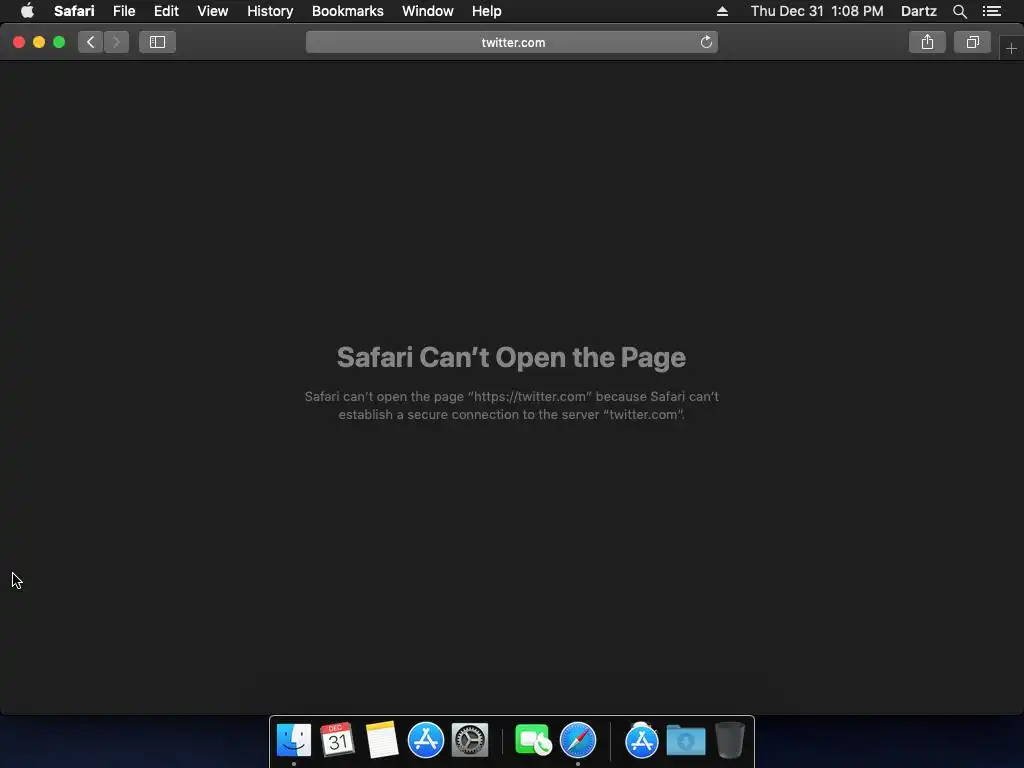1024x768 pixels.
Task: Open the App Store beside Notes
Action: click(426, 740)
